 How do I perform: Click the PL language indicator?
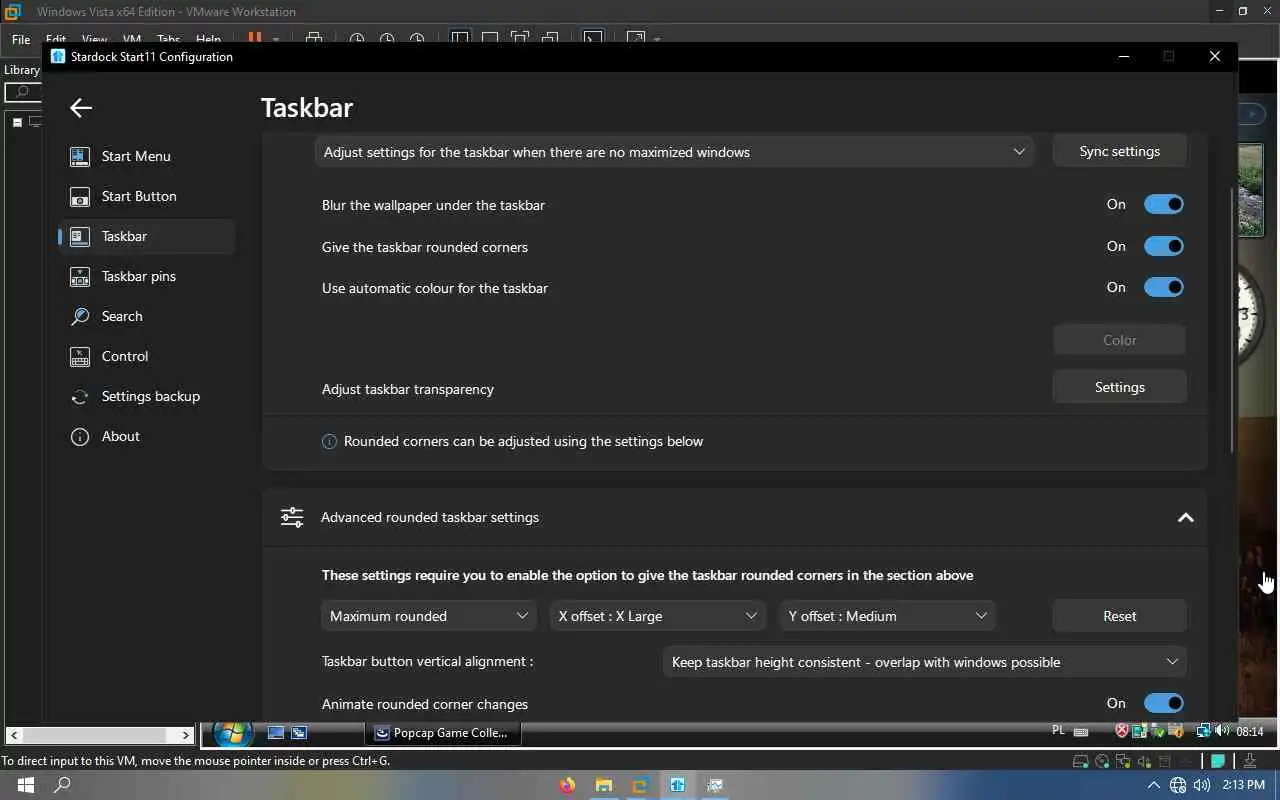click(1058, 731)
